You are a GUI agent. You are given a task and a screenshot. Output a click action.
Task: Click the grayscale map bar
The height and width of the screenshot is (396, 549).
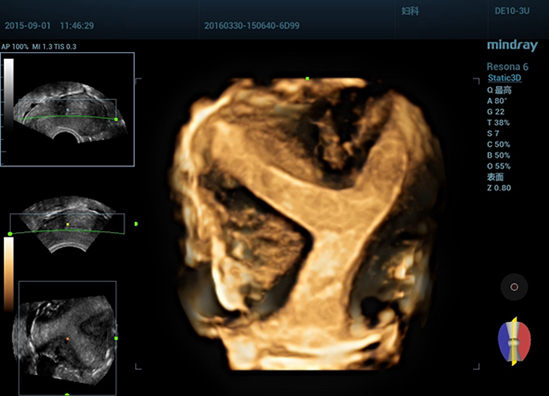tap(9, 95)
